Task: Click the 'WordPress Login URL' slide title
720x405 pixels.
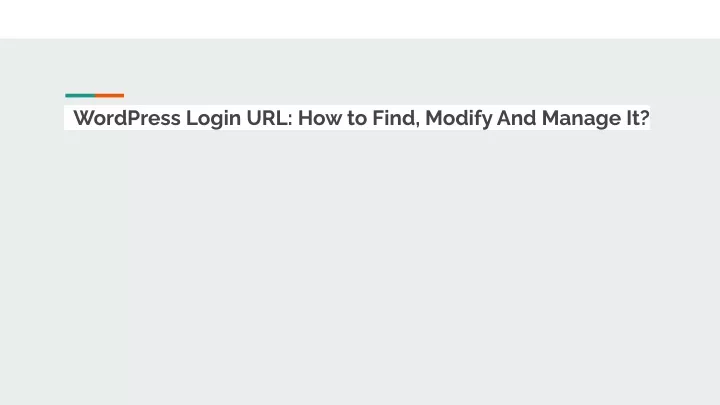Action: [361, 118]
